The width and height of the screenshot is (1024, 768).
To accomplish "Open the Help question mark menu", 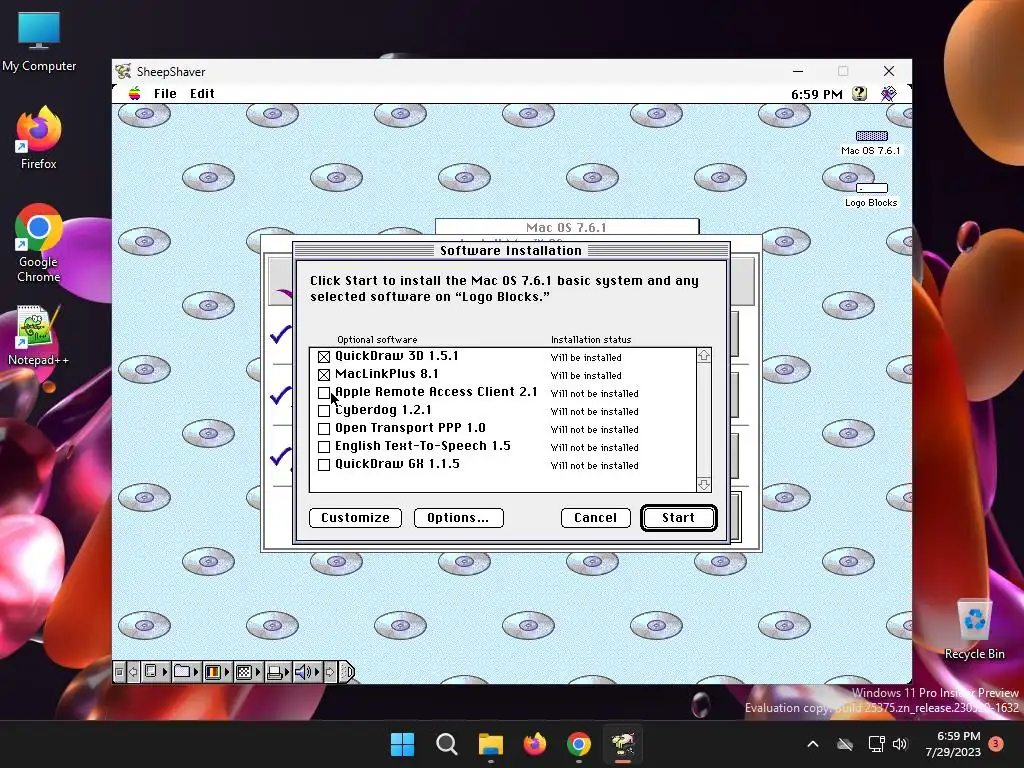I will tap(859, 93).
